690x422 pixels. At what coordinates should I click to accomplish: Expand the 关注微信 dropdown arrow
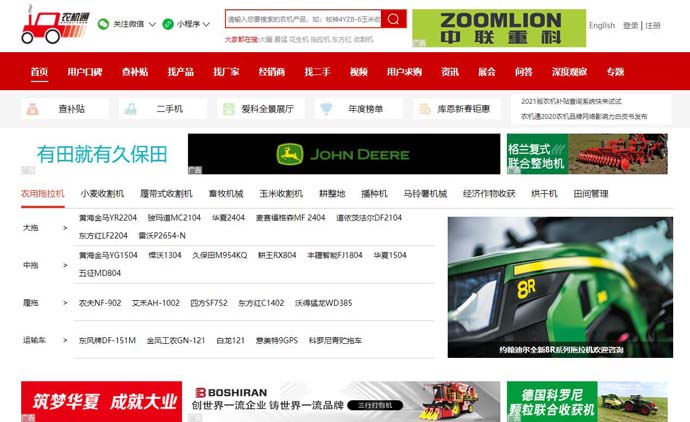pos(152,24)
